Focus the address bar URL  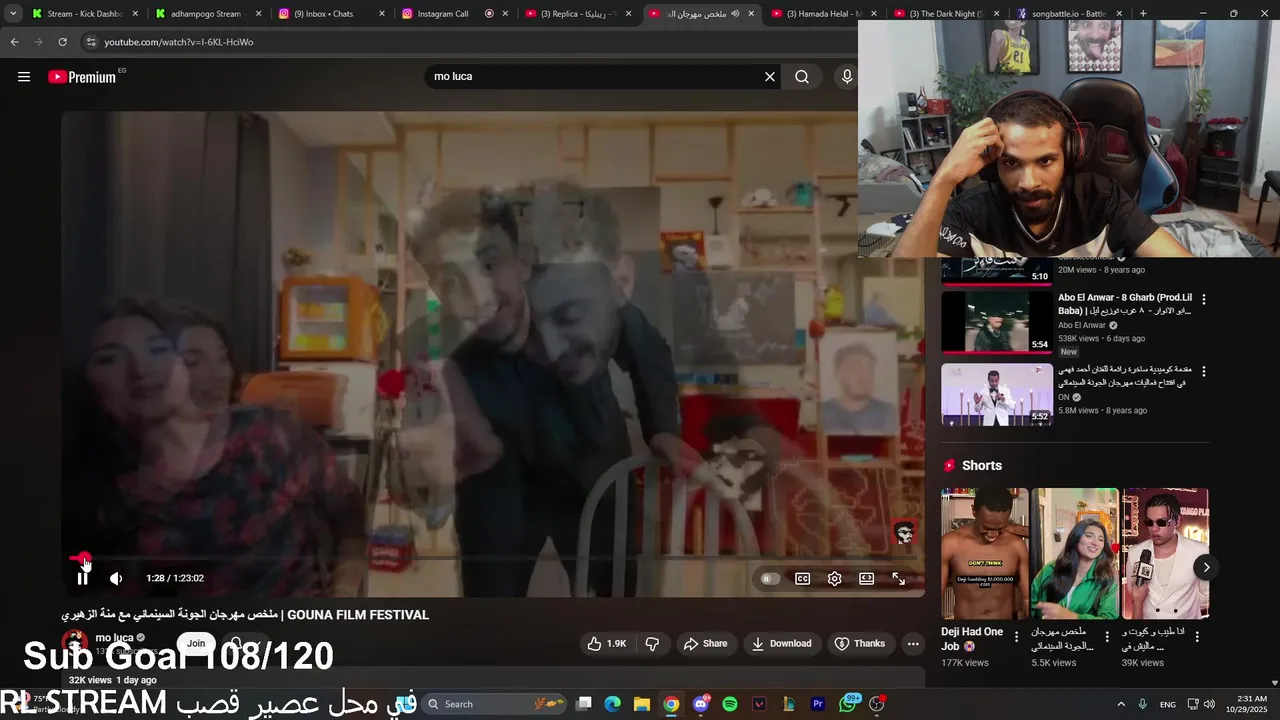[178, 42]
